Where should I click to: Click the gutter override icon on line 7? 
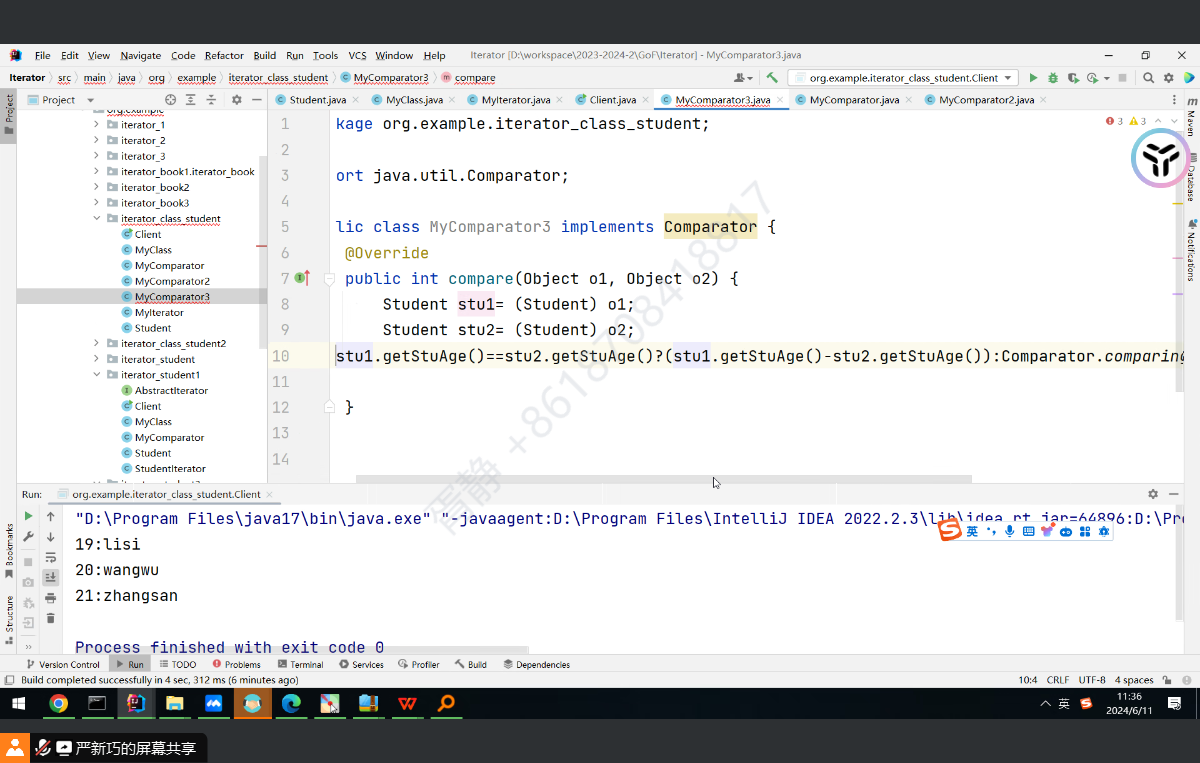pos(302,278)
